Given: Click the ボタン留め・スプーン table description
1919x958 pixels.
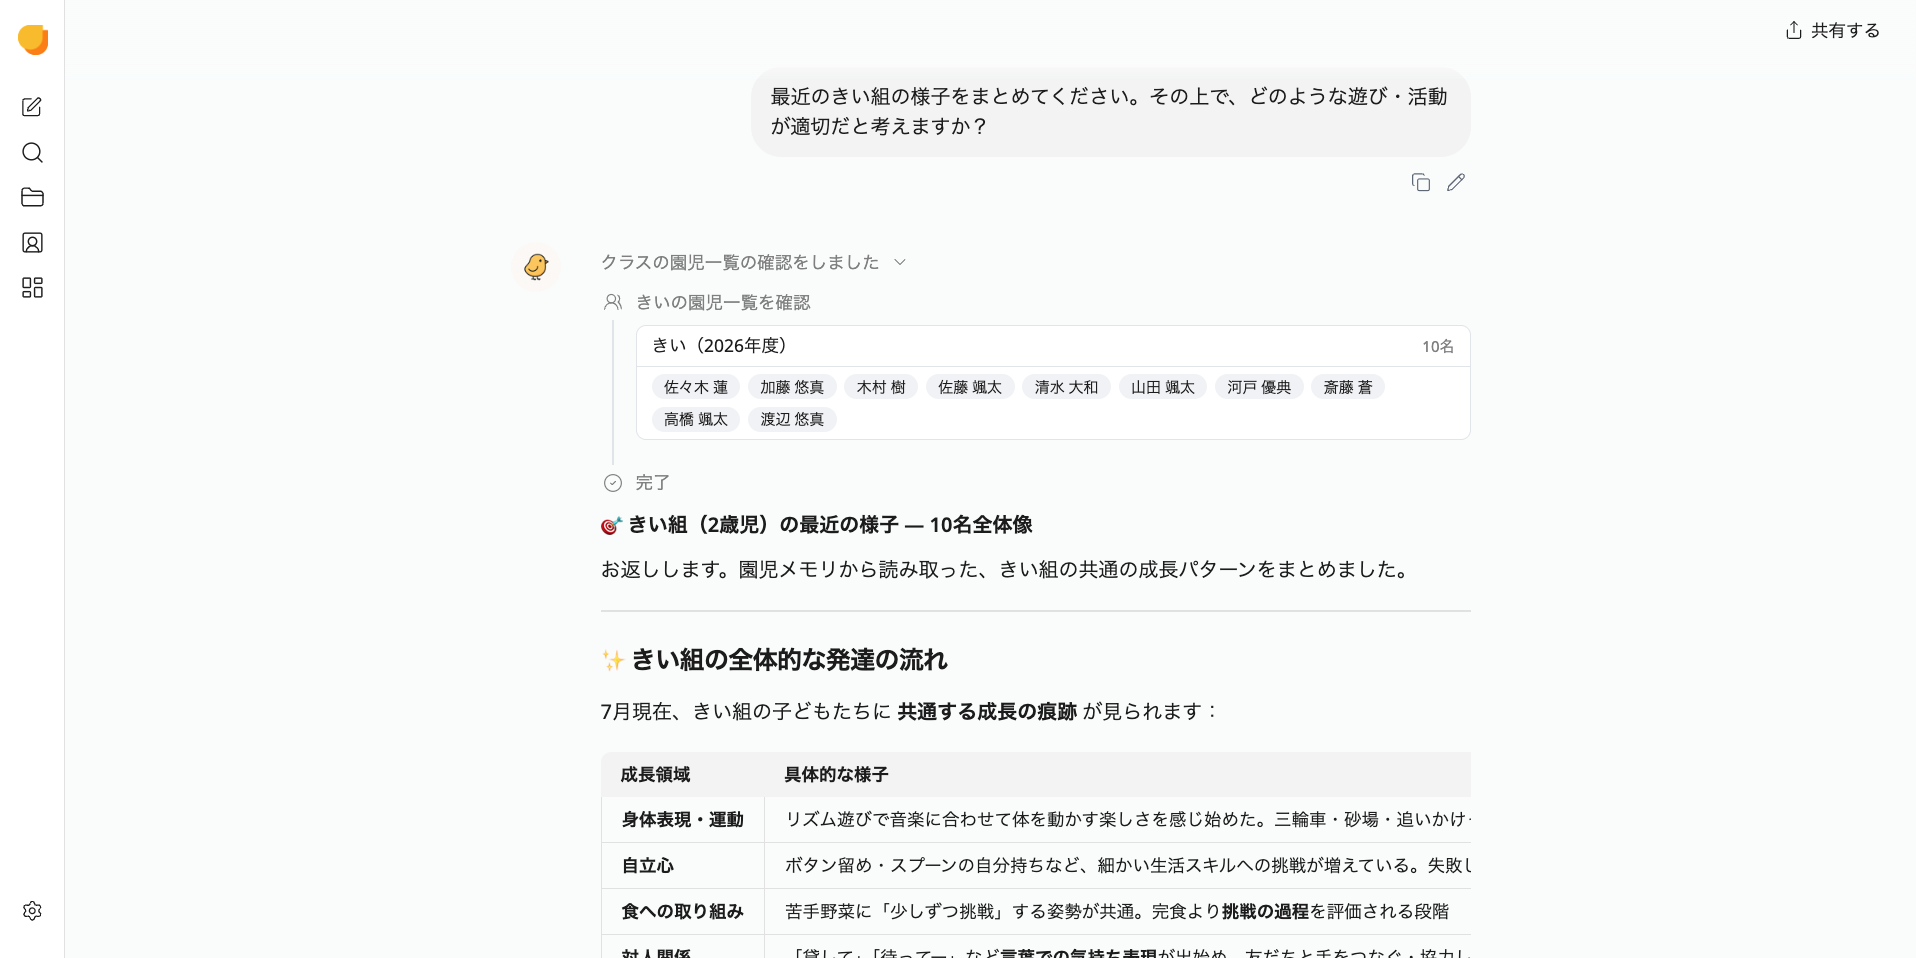Looking at the screenshot, I should (1127, 866).
